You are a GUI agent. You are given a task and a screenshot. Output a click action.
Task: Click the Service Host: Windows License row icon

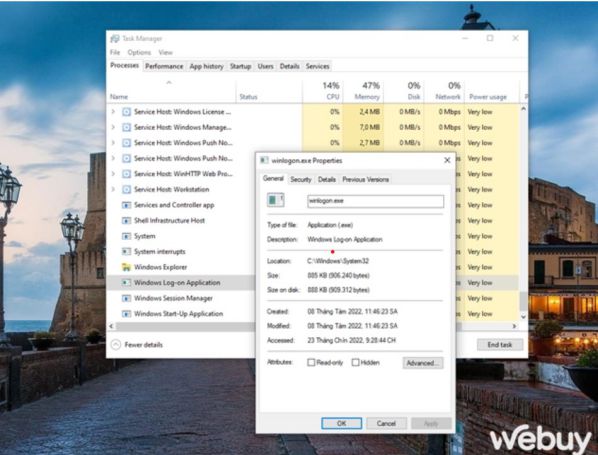pyautogui.click(x=126, y=112)
